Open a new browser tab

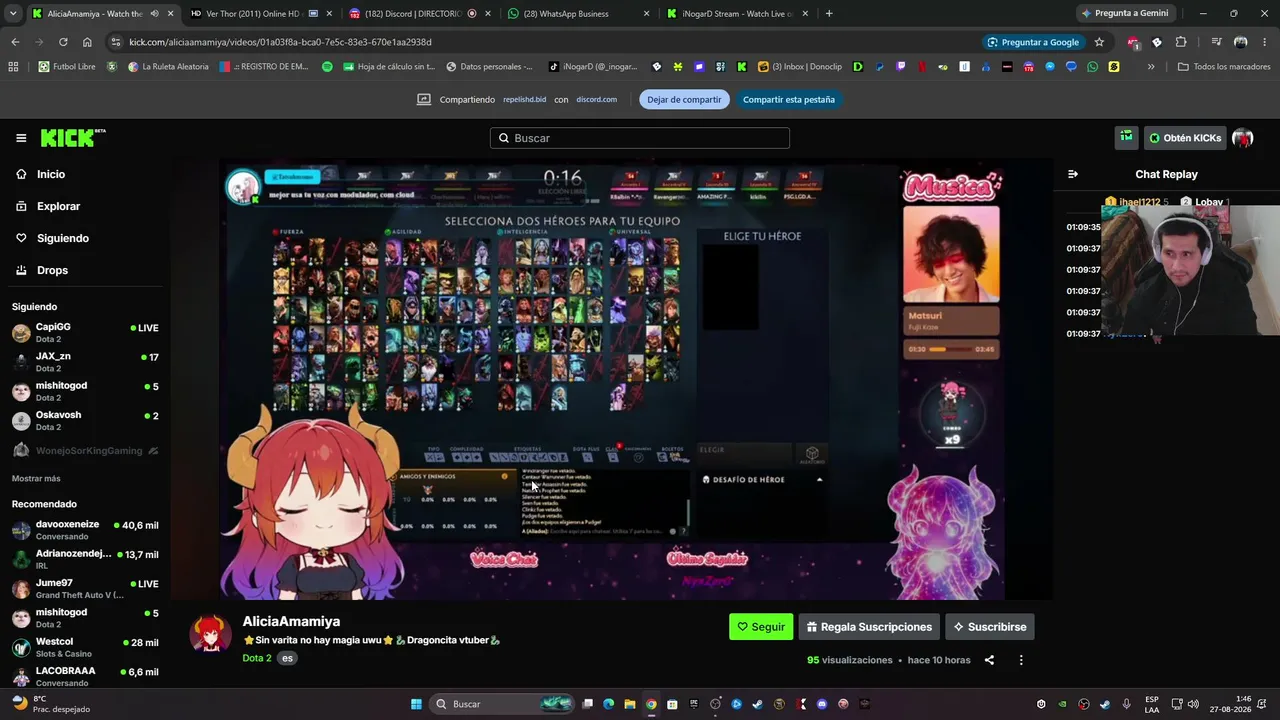point(829,13)
